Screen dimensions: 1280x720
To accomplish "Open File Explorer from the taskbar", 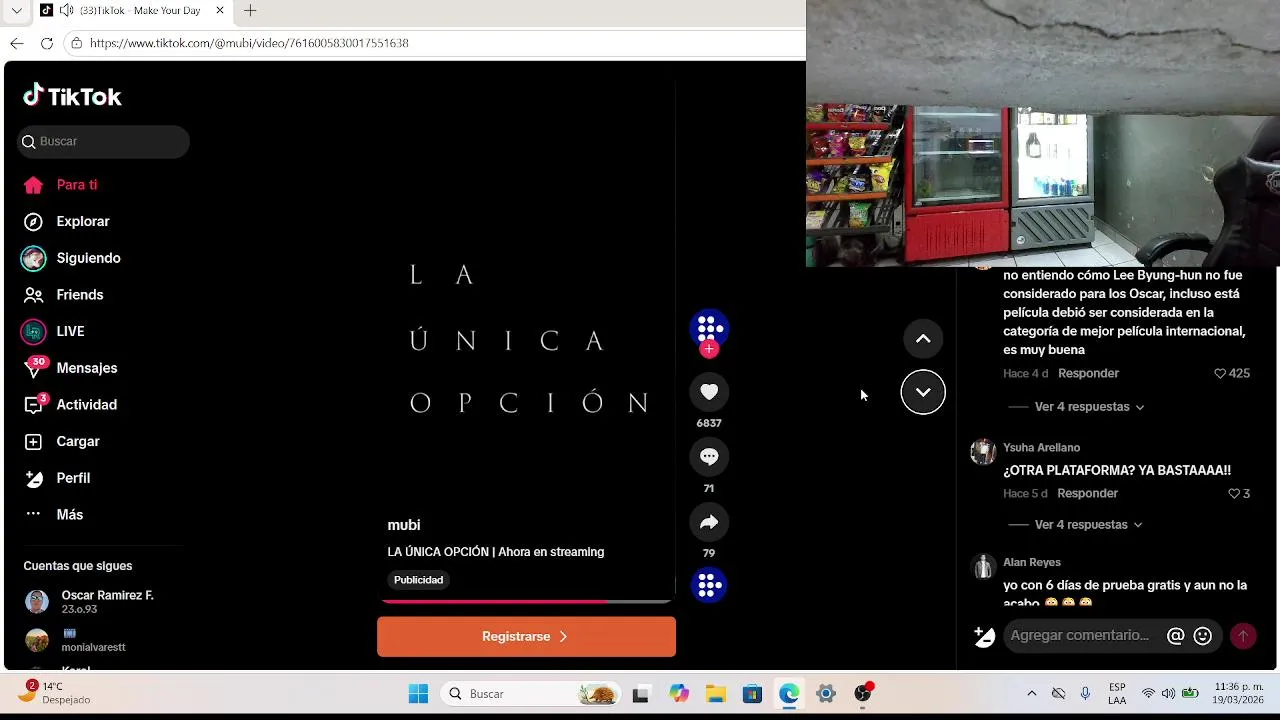I will 715,694.
